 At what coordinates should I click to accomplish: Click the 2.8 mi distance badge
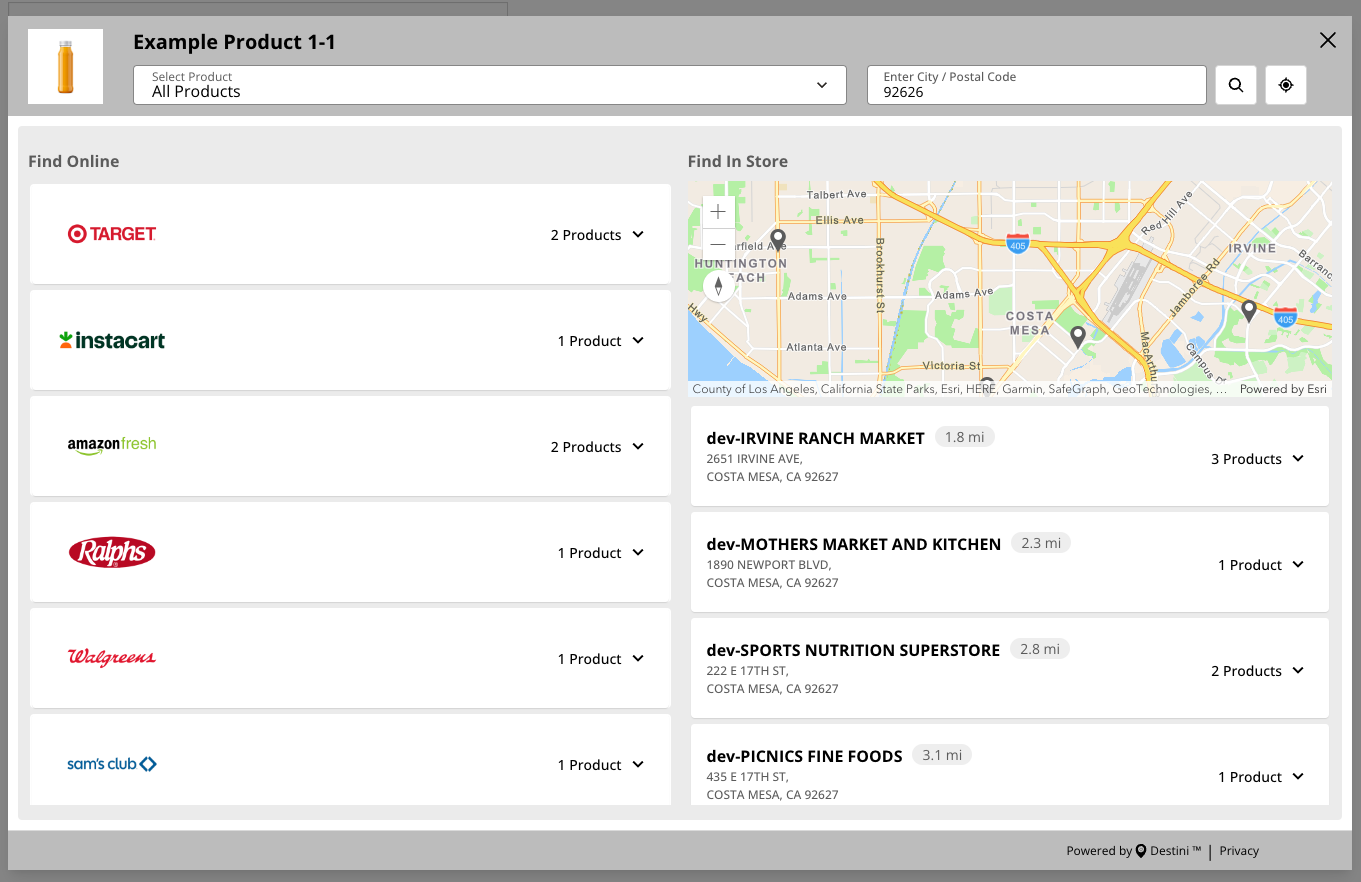pyautogui.click(x=1040, y=649)
